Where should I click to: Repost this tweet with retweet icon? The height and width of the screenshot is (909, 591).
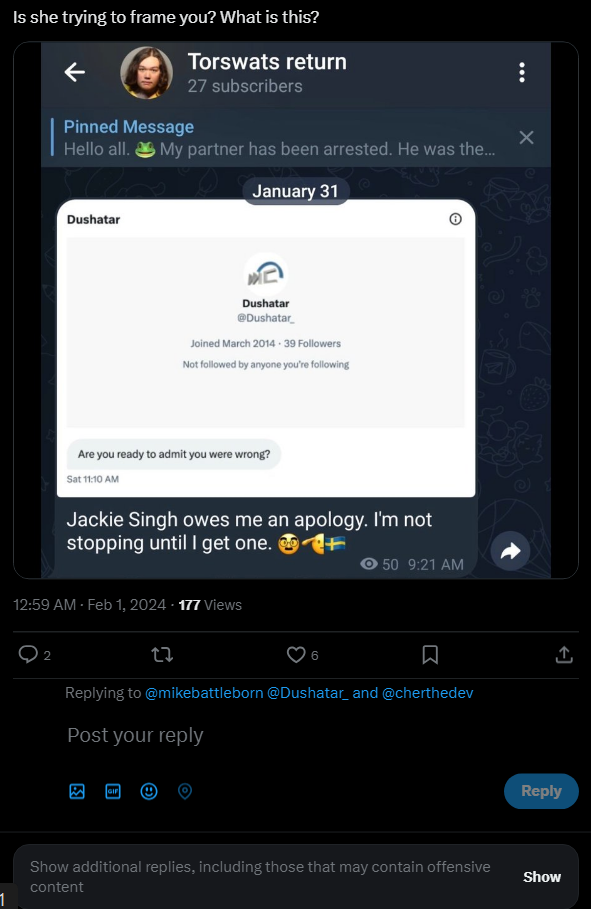[162, 655]
